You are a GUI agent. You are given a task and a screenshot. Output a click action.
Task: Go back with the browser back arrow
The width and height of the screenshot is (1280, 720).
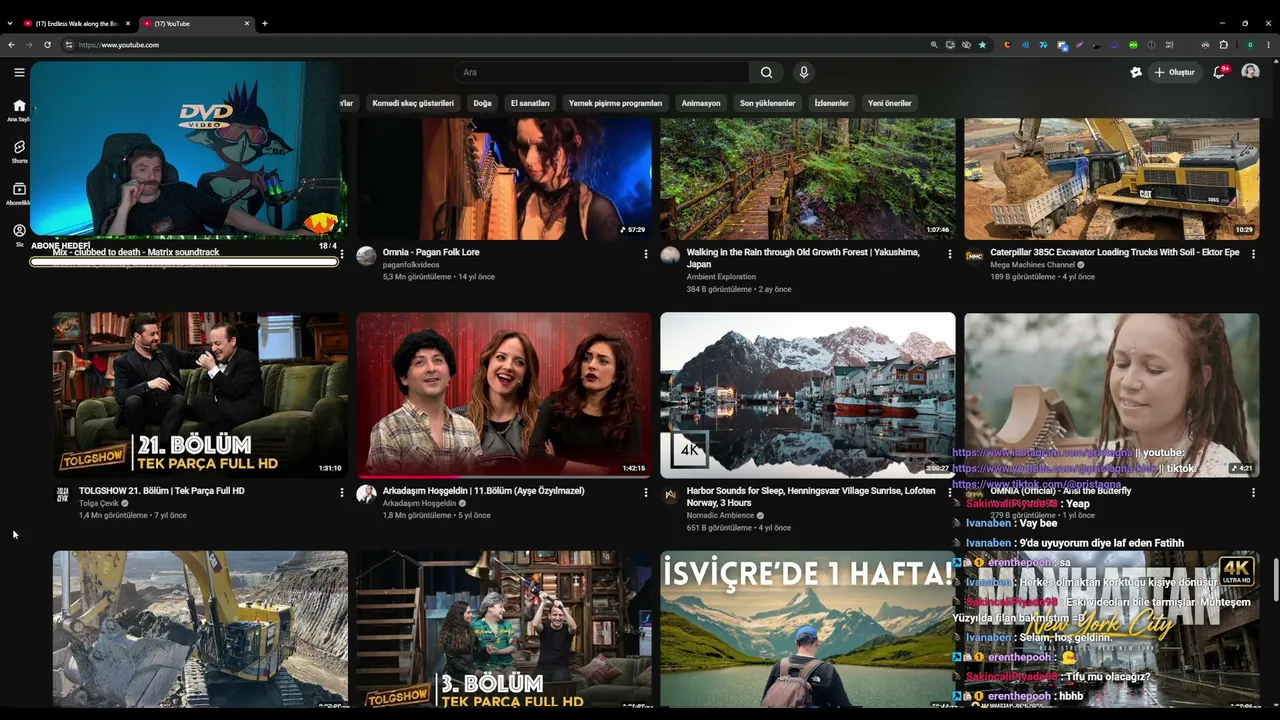point(11,45)
